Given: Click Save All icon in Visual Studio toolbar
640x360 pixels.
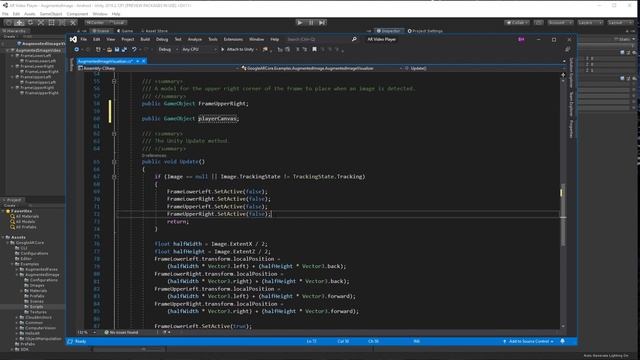Looking at the screenshot, I should 124,49.
